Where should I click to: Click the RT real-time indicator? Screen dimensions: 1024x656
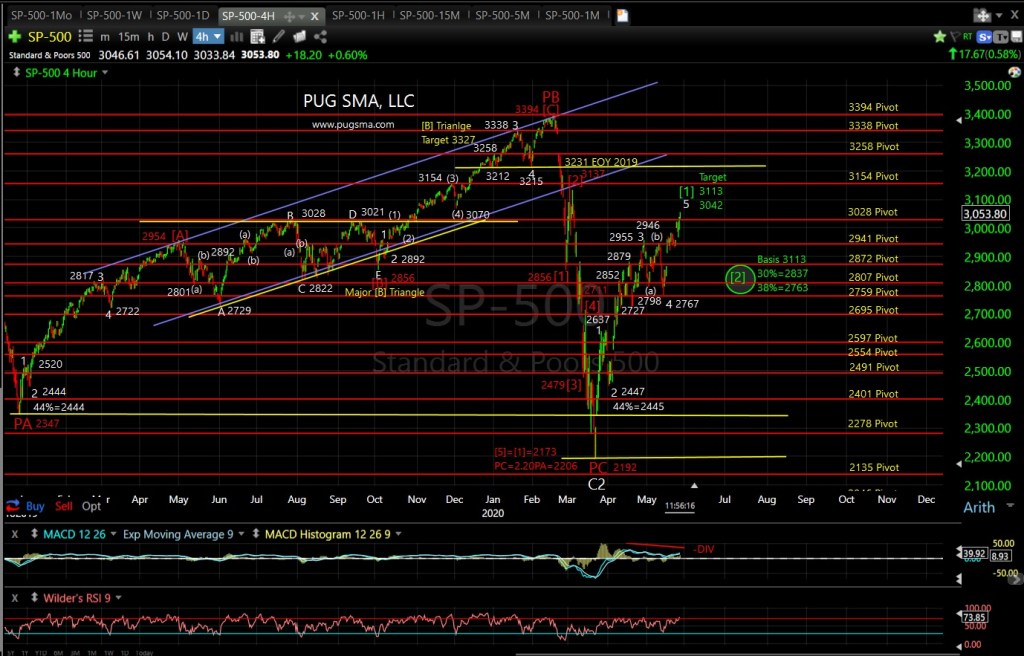pyautogui.click(x=968, y=37)
